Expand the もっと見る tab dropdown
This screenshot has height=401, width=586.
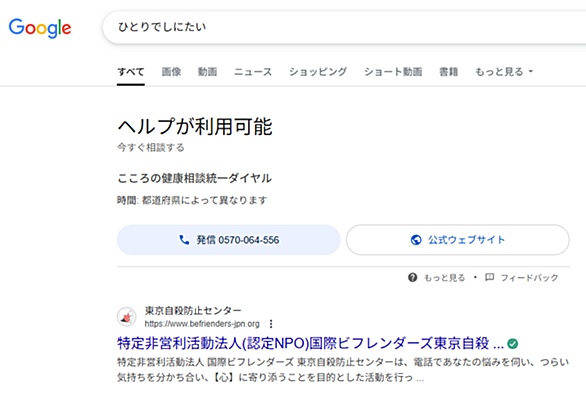(x=504, y=71)
